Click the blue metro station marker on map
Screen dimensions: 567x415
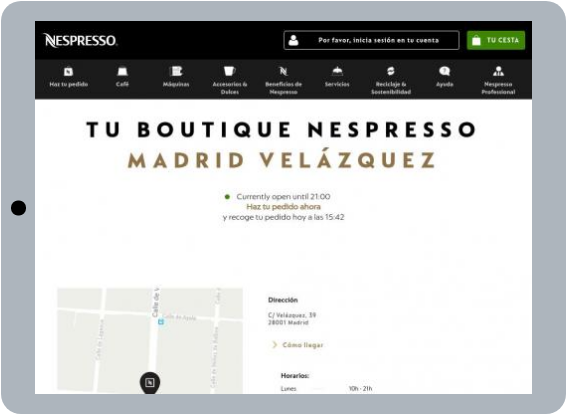[161, 321]
